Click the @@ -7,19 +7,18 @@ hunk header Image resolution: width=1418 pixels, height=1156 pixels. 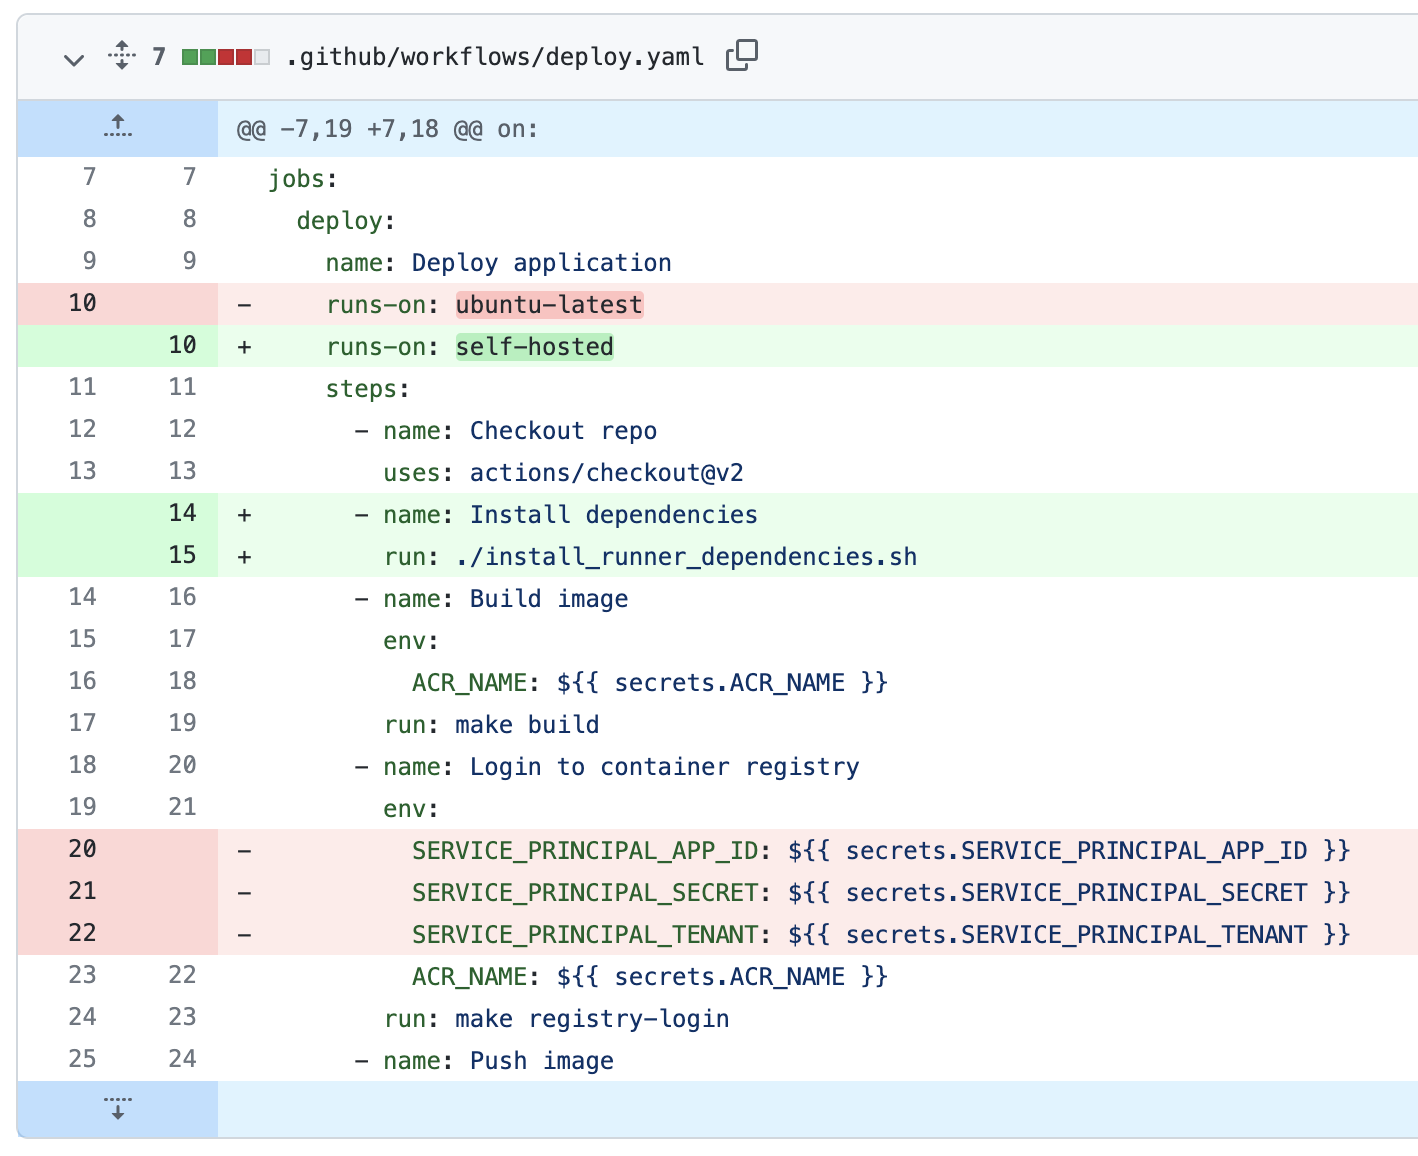[x=386, y=128]
